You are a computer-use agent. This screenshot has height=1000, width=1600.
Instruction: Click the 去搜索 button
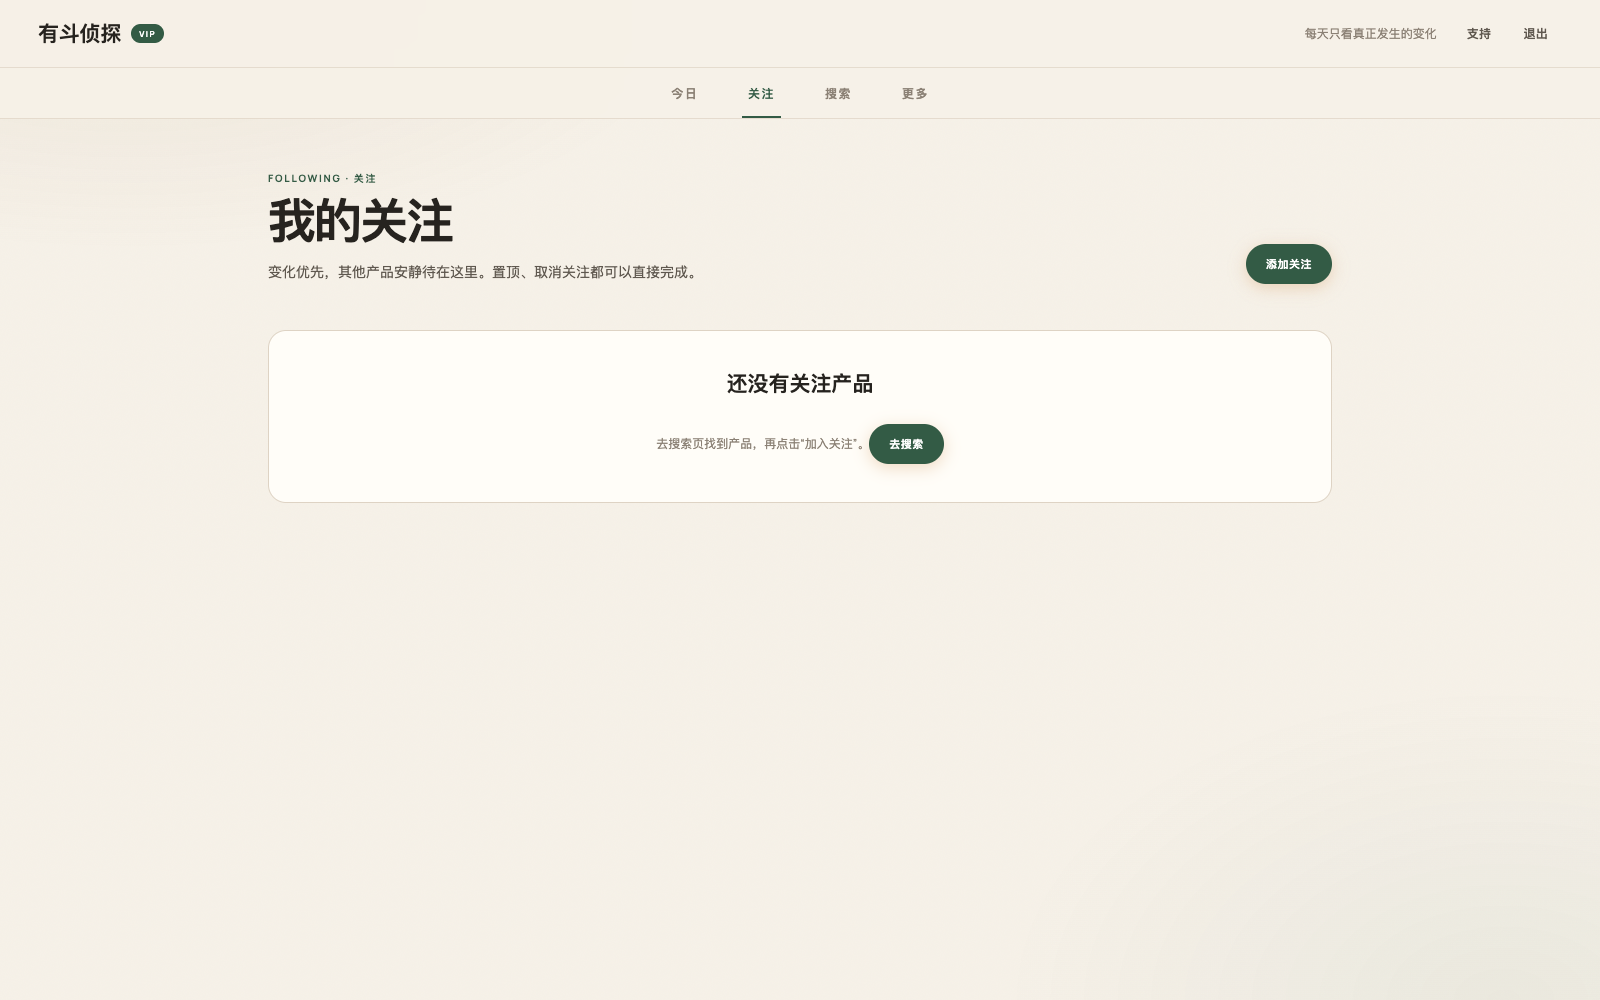(906, 444)
